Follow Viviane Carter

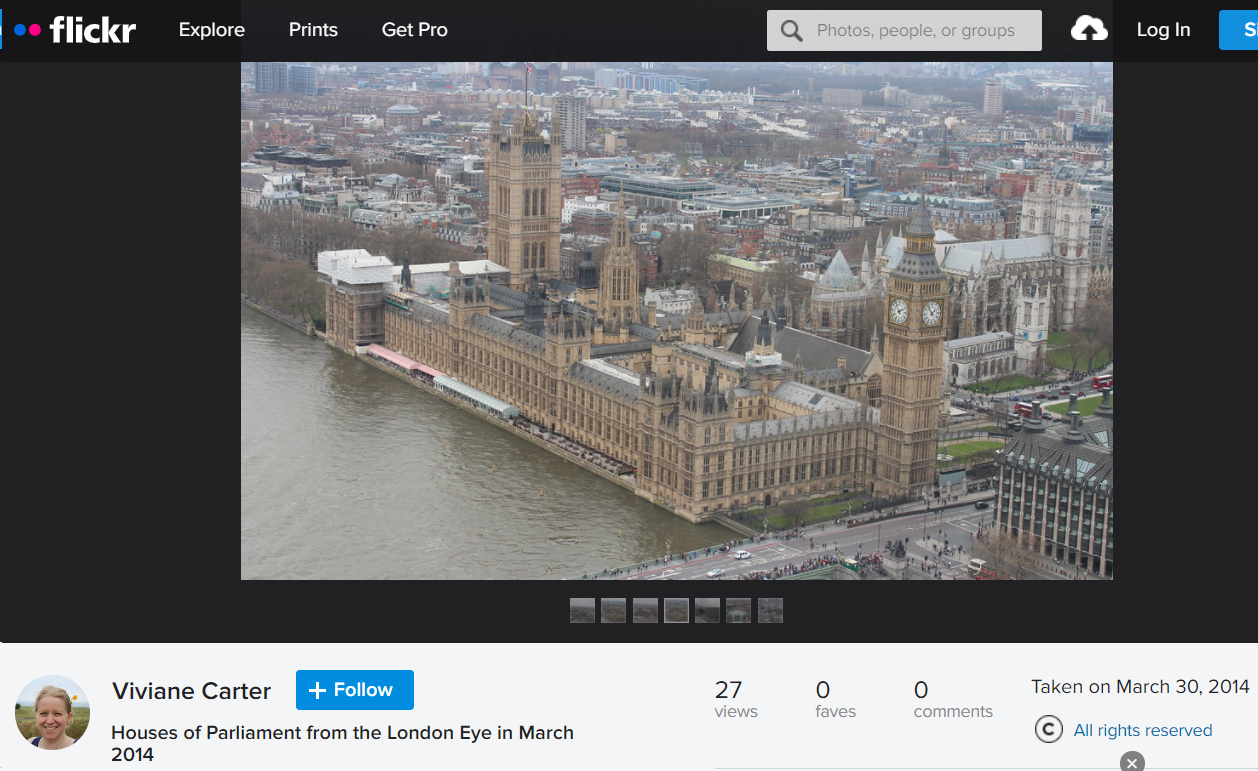tap(355, 690)
